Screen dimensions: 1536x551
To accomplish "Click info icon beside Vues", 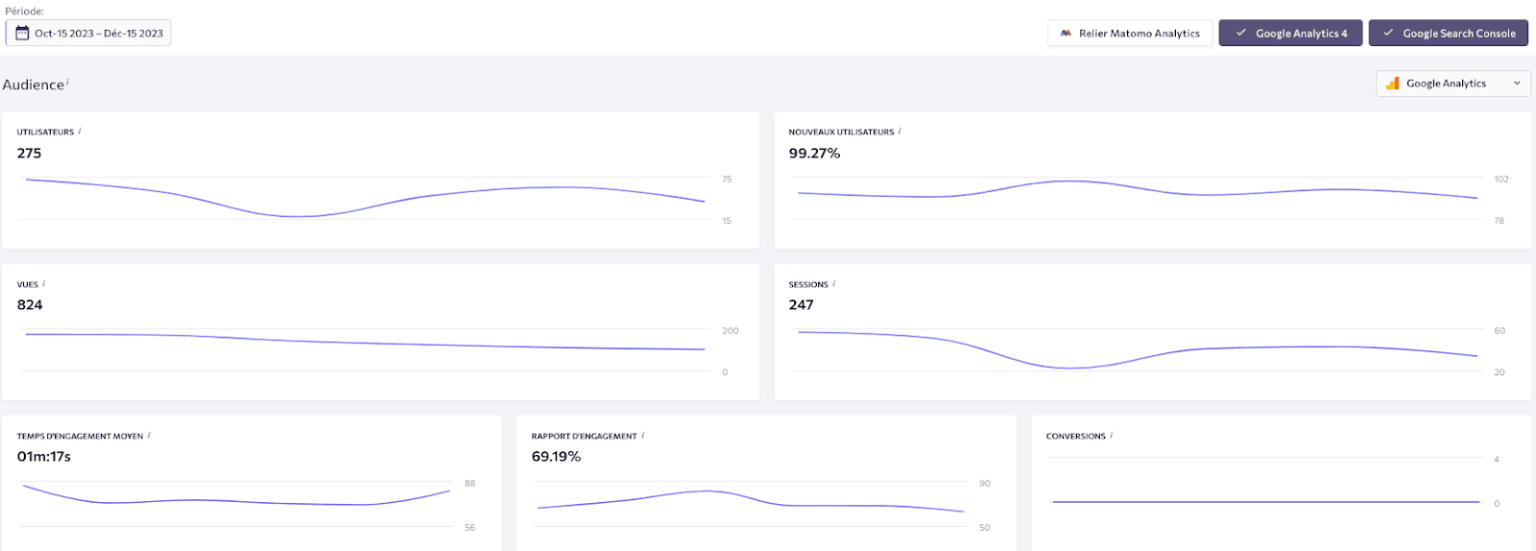I will pos(44,283).
